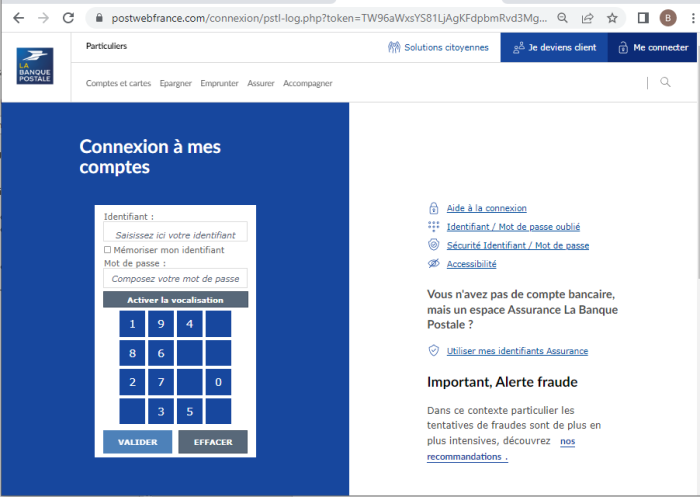The height and width of the screenshot is (497, 700).
Task: Select keypad digit 0
Action: (x=218, y=382)
